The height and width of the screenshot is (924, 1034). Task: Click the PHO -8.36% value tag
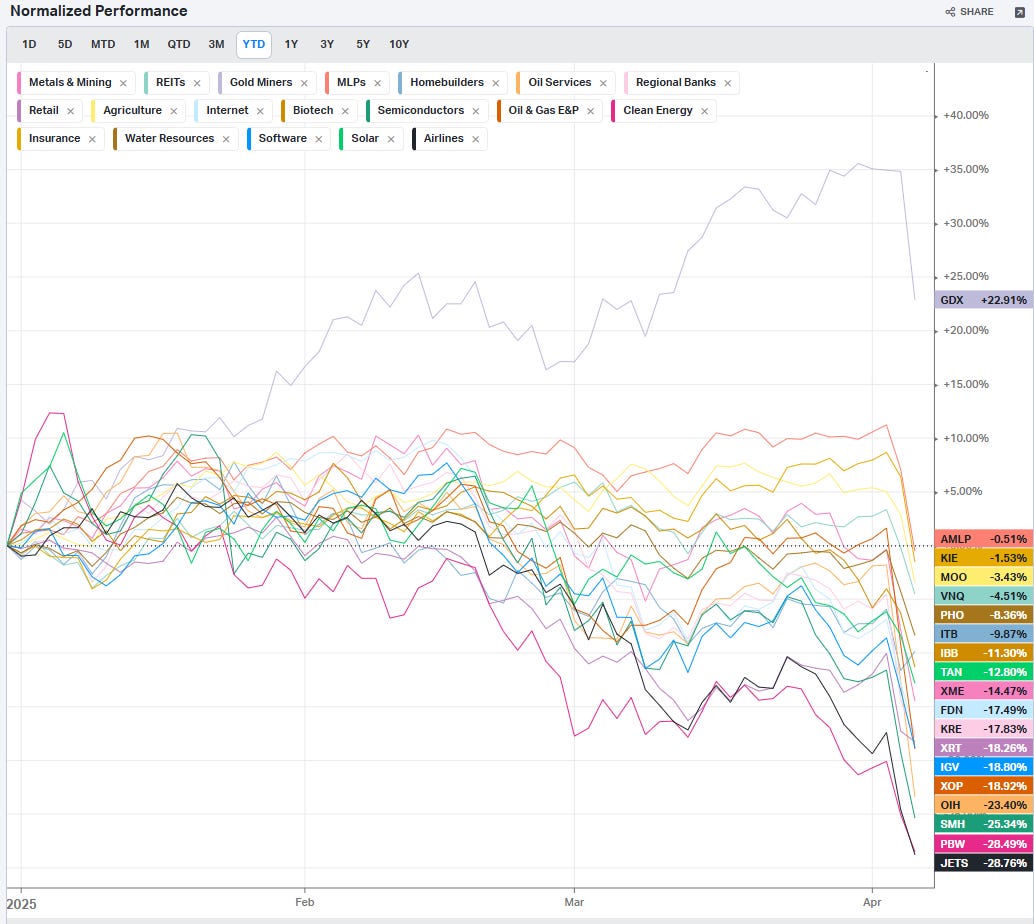[983, 615]
